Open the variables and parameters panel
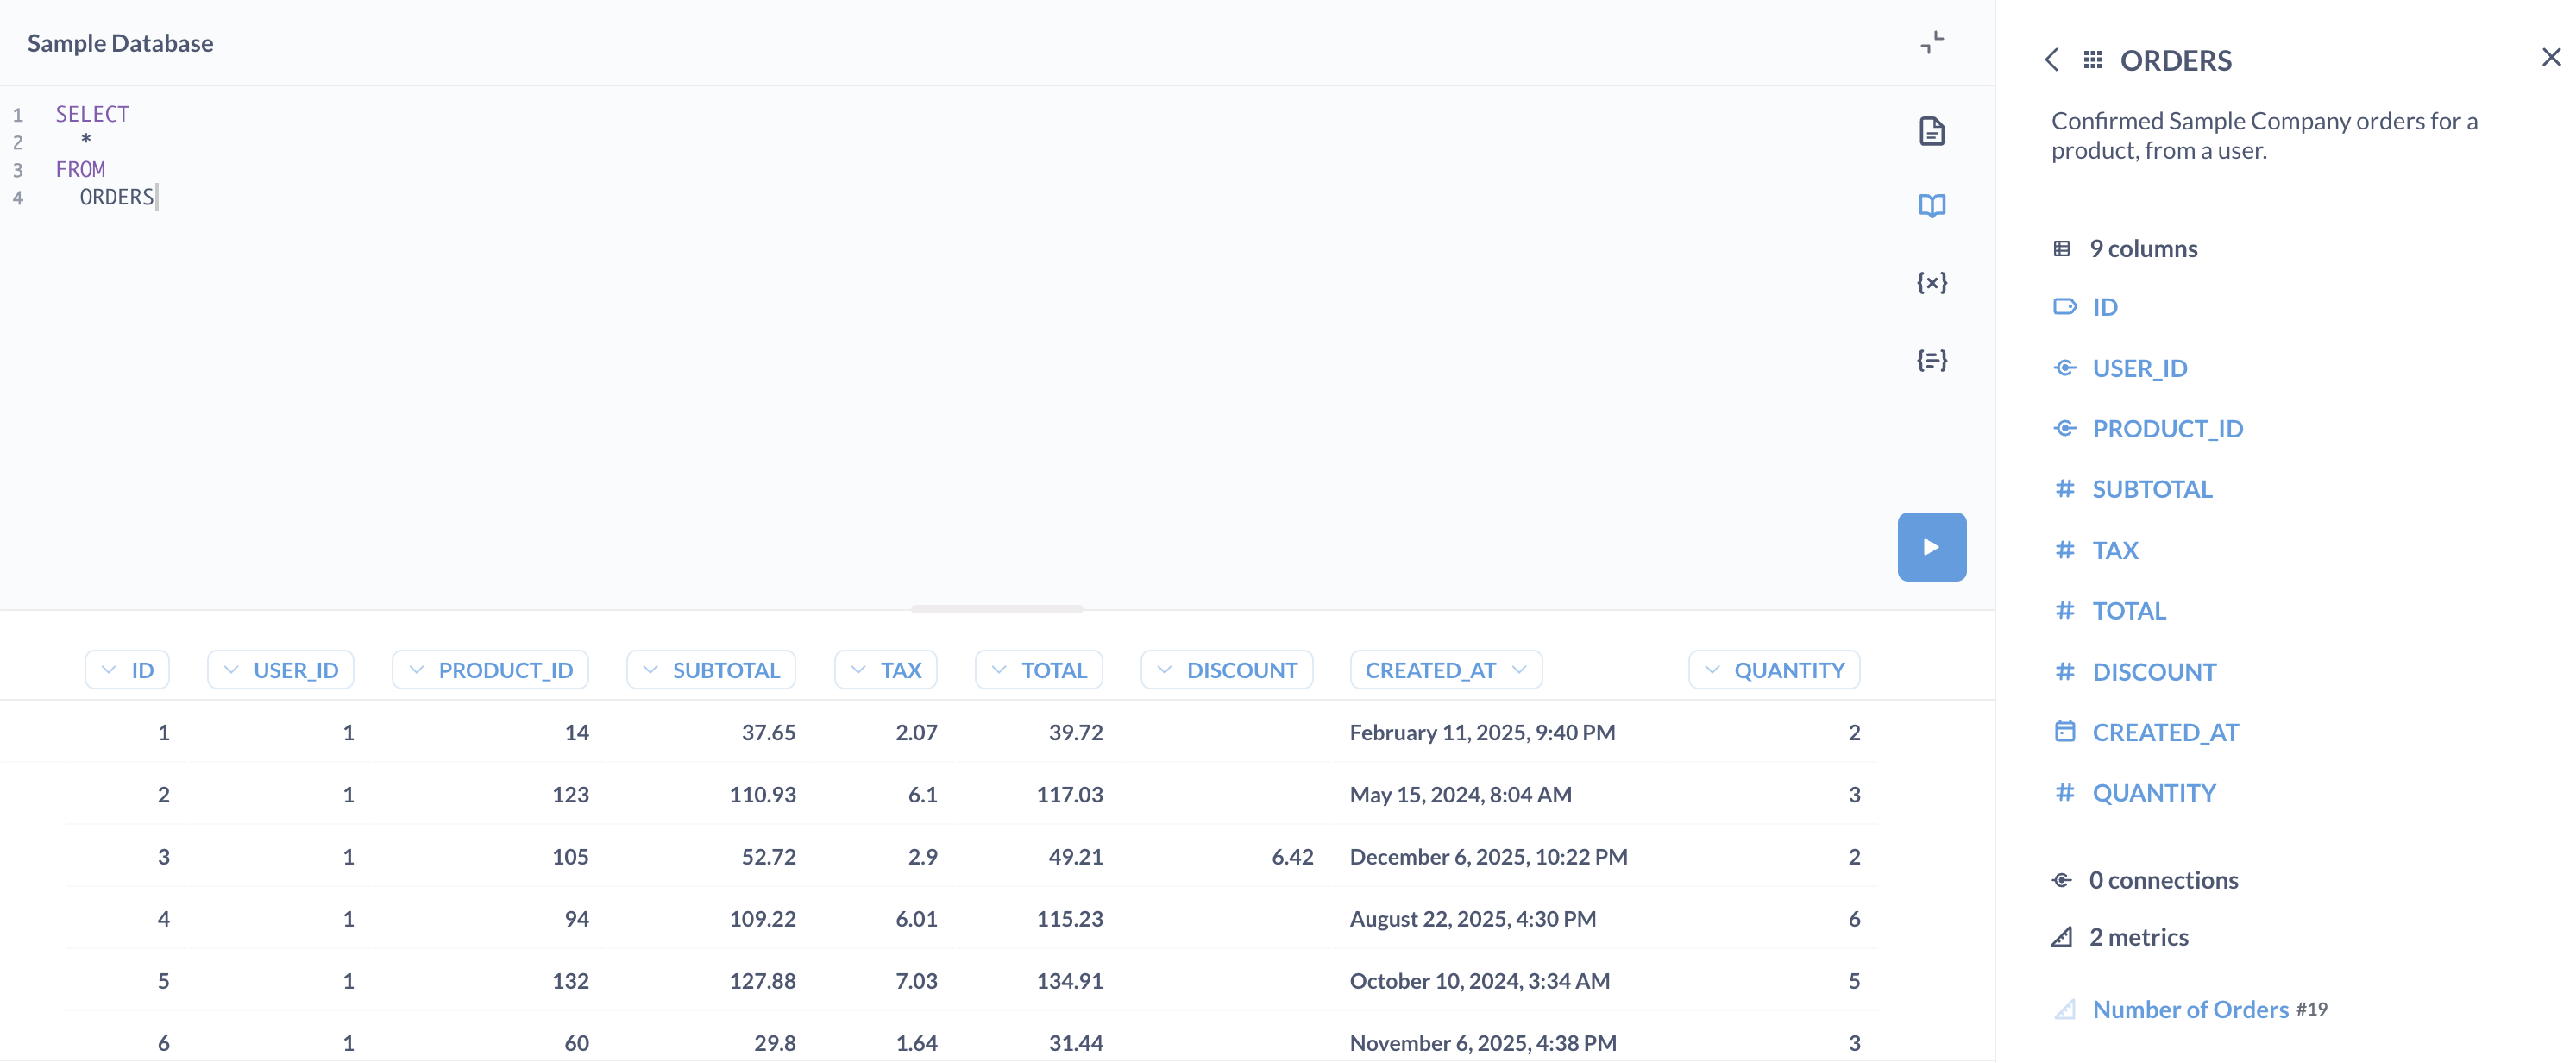 point(1931,282)
